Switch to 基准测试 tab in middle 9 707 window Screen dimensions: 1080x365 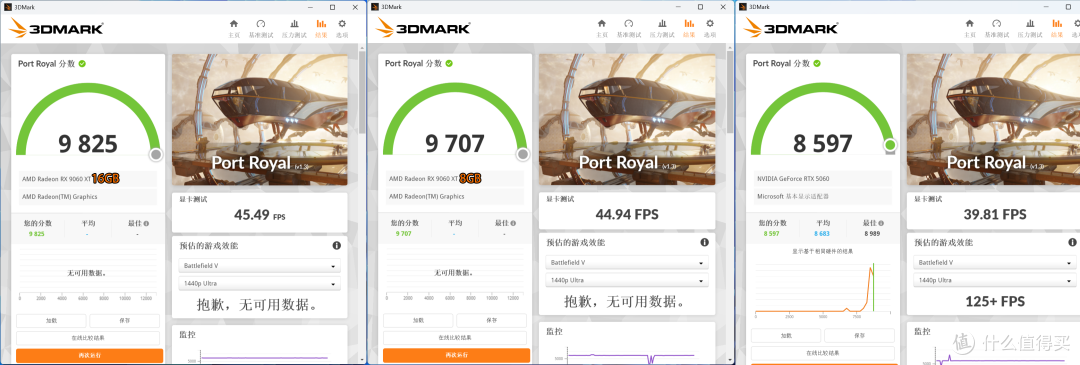pos(629,28)
